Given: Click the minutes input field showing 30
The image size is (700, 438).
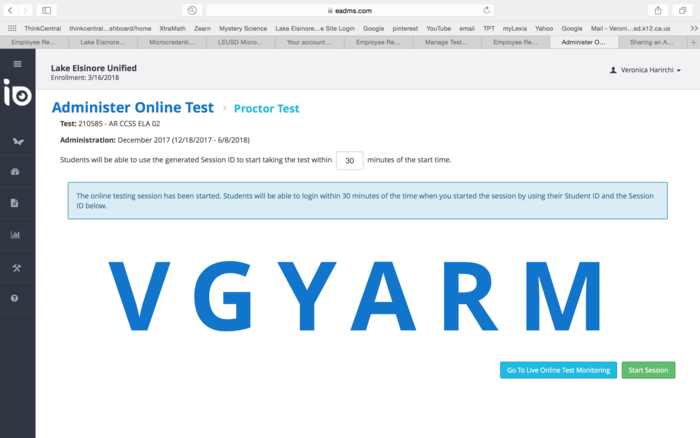Looking at the screenshot, I should [x=349, y=160].
